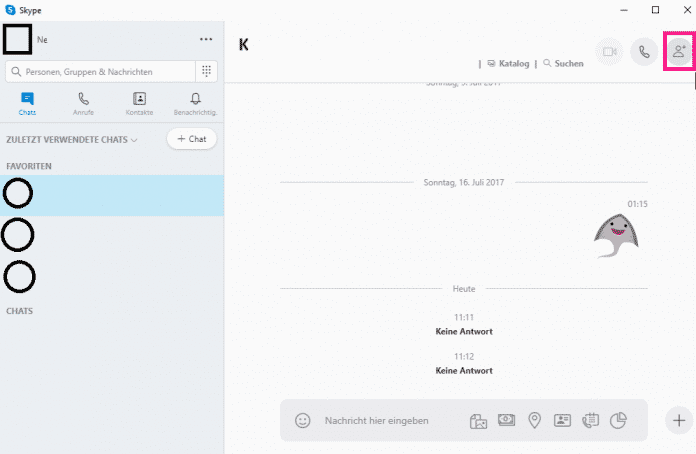Click the create poll icon
Viewport: 696px width, 454px height.
pos(618,421)
